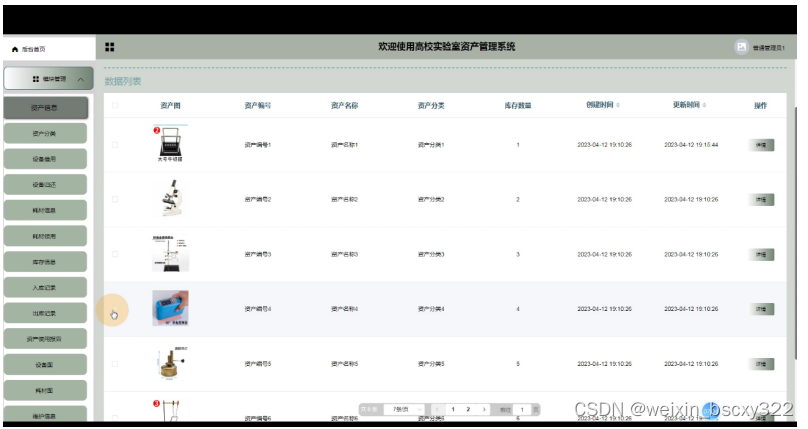Open the 资产分类 sidebar item

point(45,133)
